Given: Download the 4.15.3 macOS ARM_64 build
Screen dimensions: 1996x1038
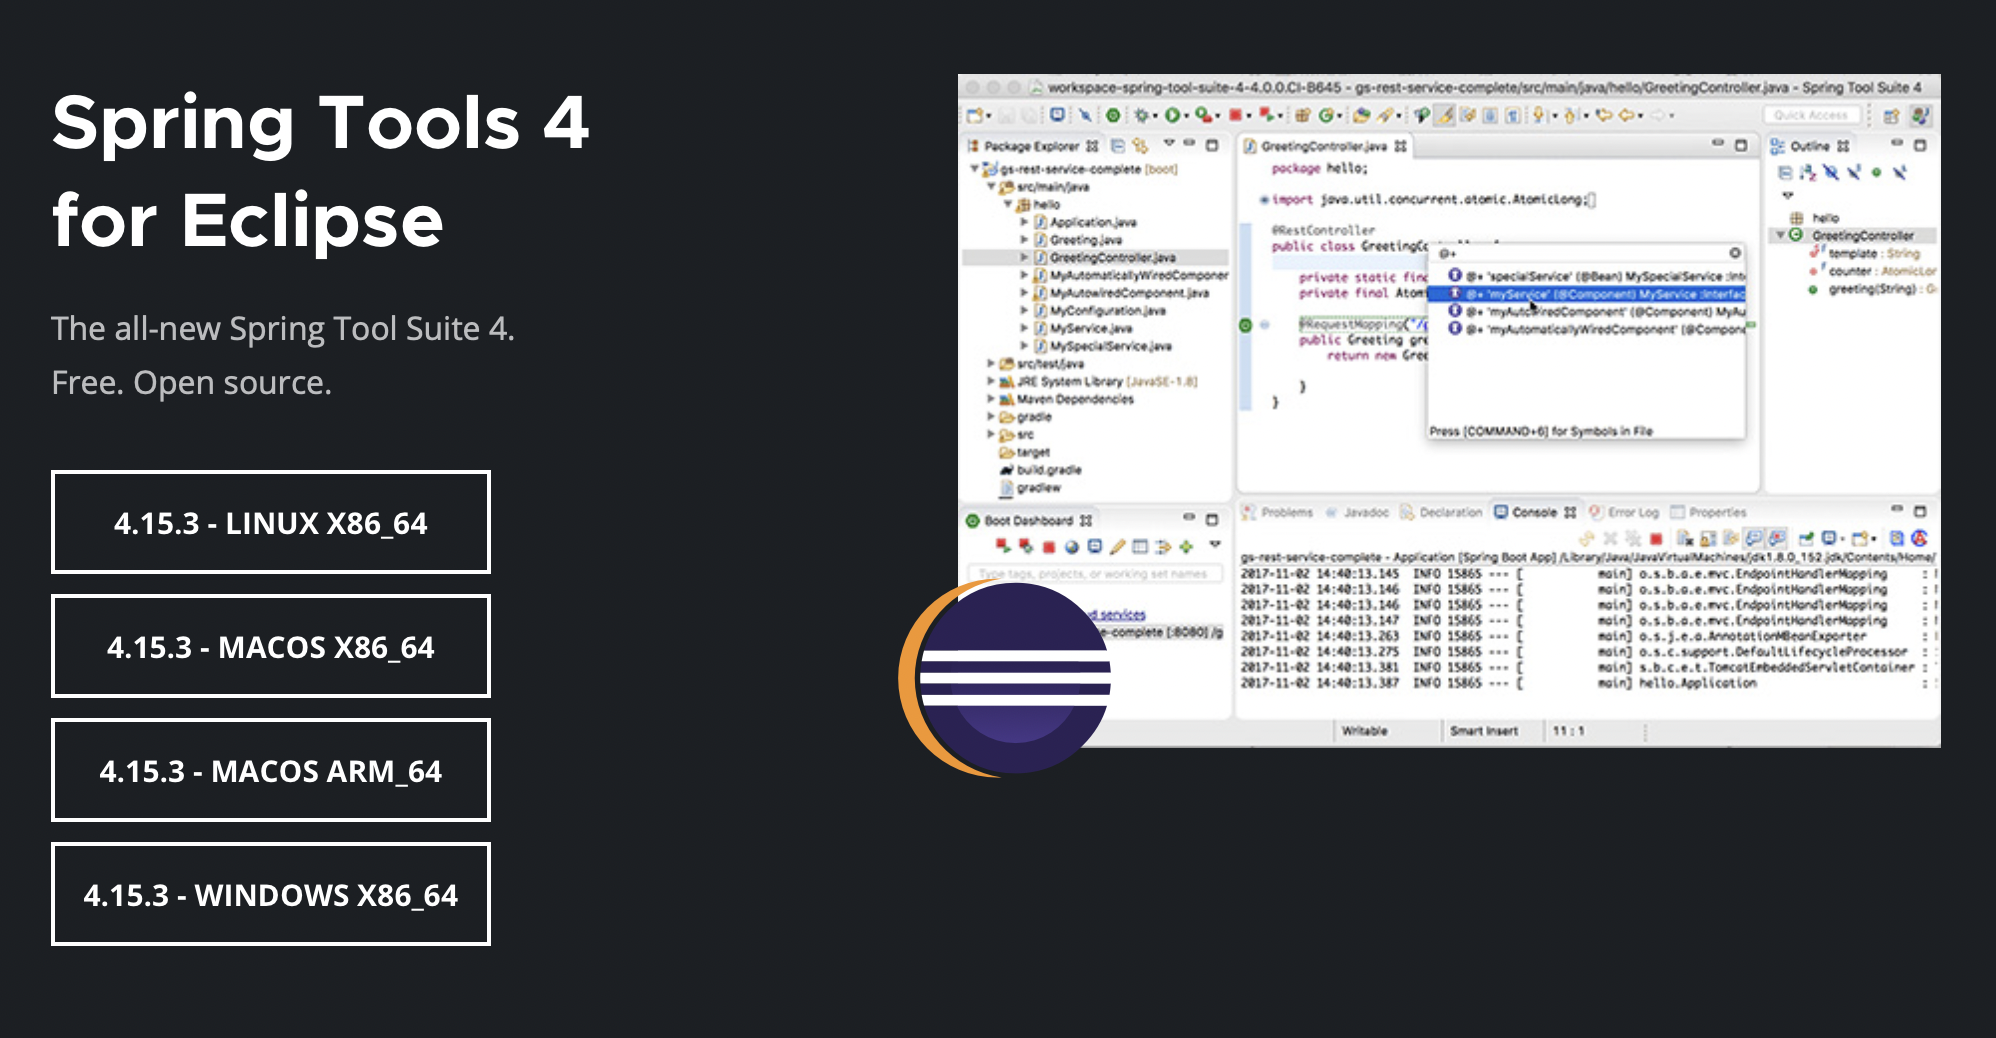Looking at the screenshot, I should 270,770.
